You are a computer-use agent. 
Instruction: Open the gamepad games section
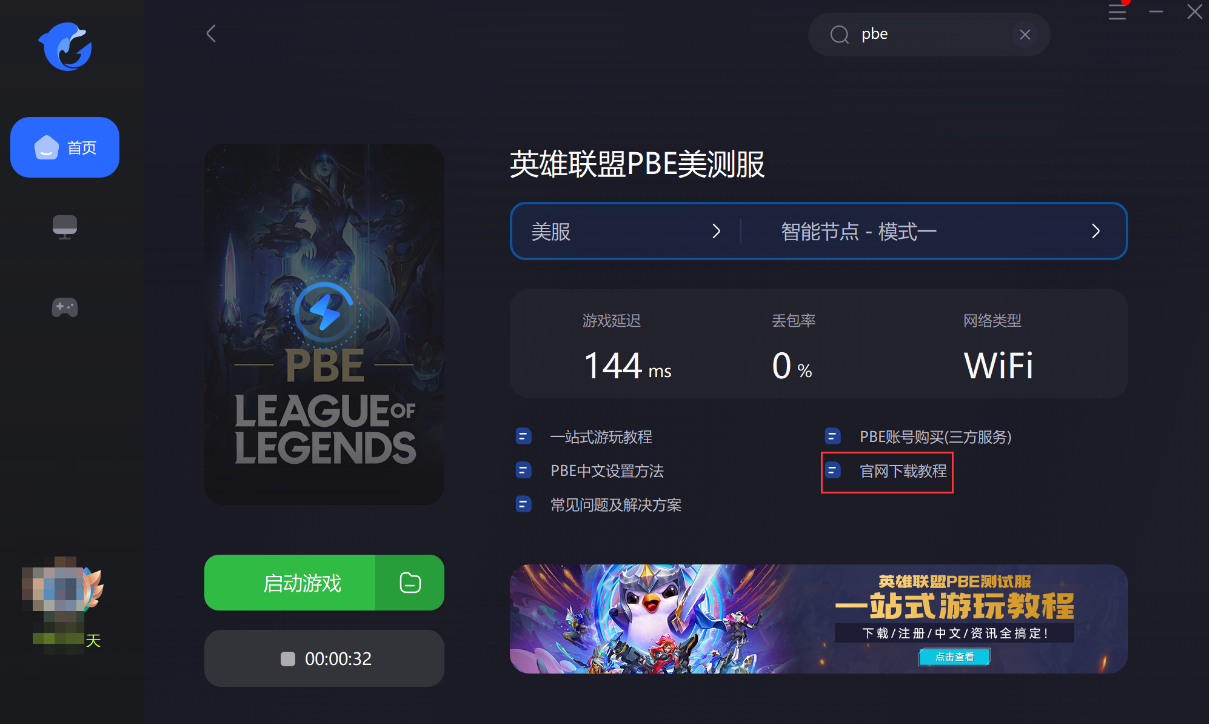(65, 307)
